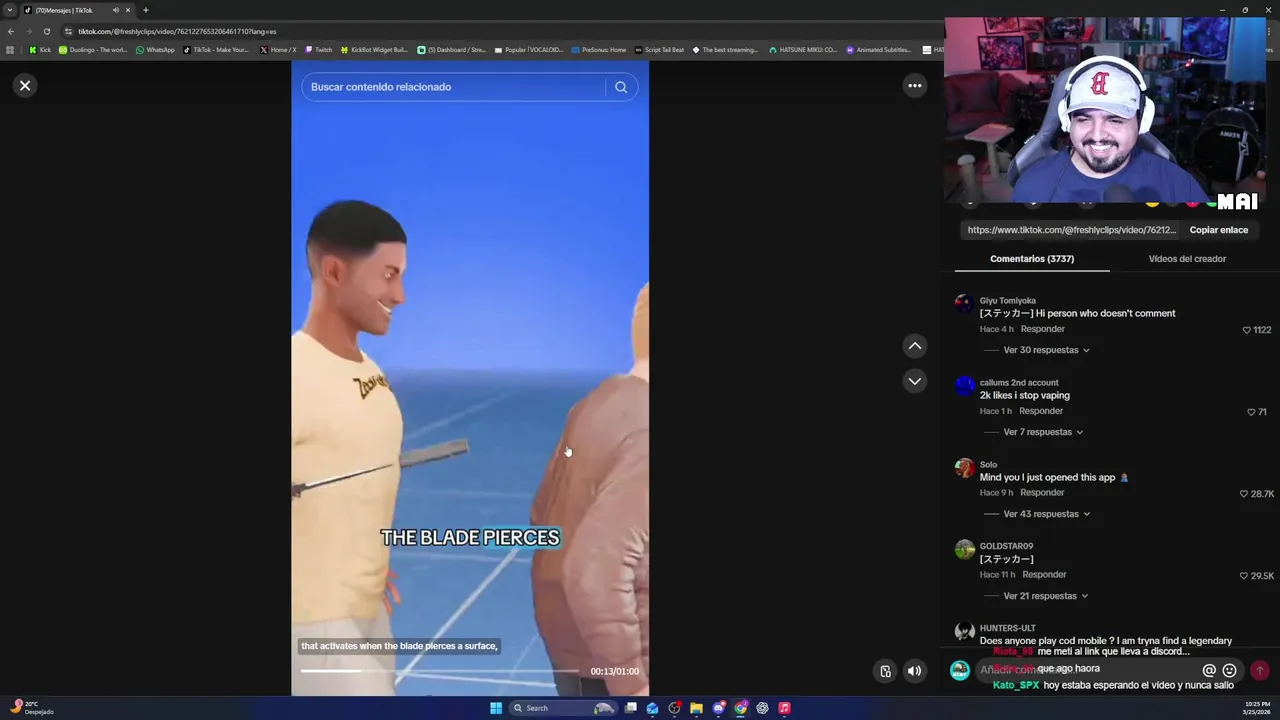Open the three-dots more options menu
Screen dimensions: 1280x720
coord(914,86)
